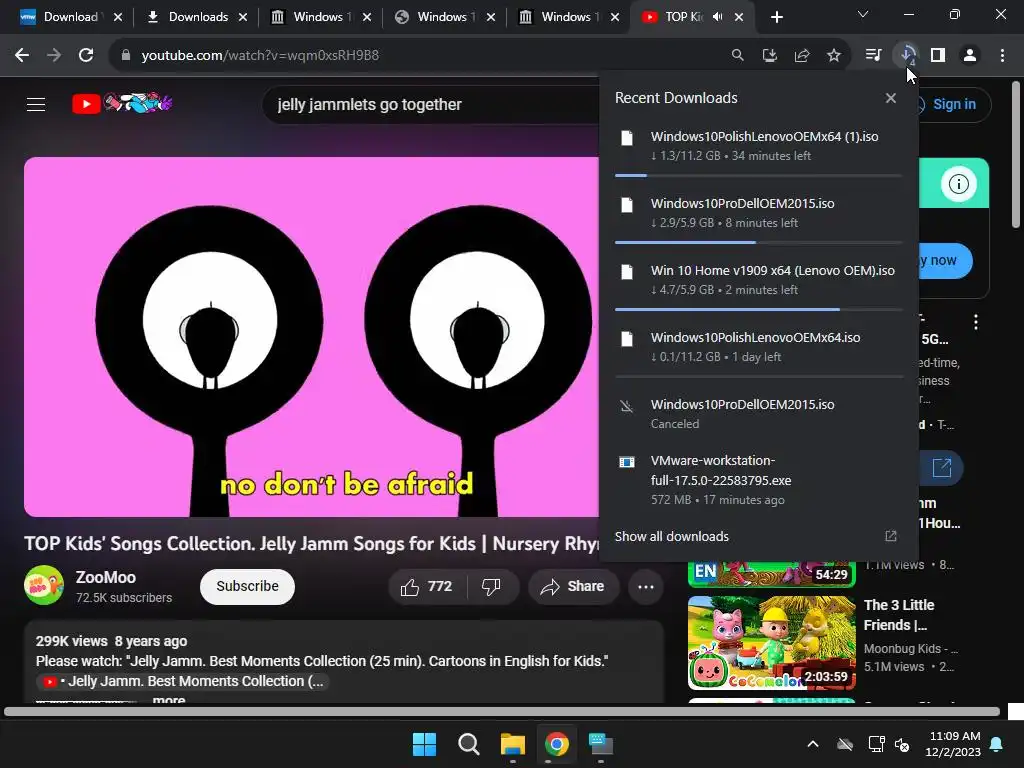Open the Windows Start menu

tap(424, 744)
